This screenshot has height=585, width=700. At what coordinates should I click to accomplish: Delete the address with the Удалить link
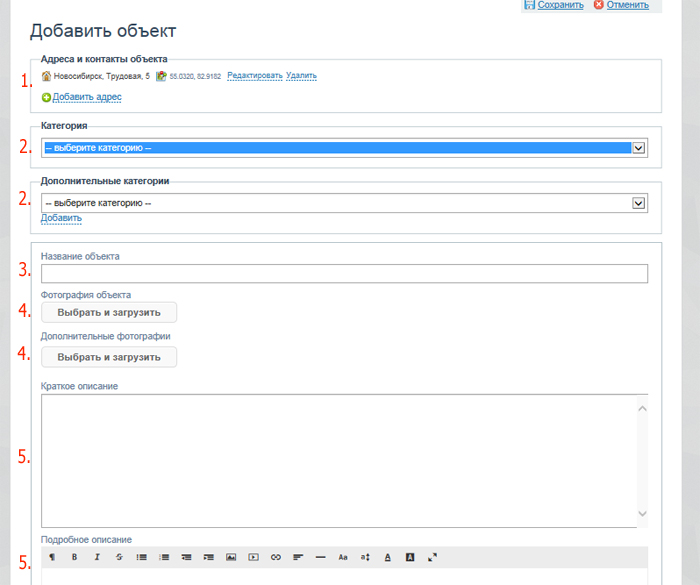(x=301, y=76)
